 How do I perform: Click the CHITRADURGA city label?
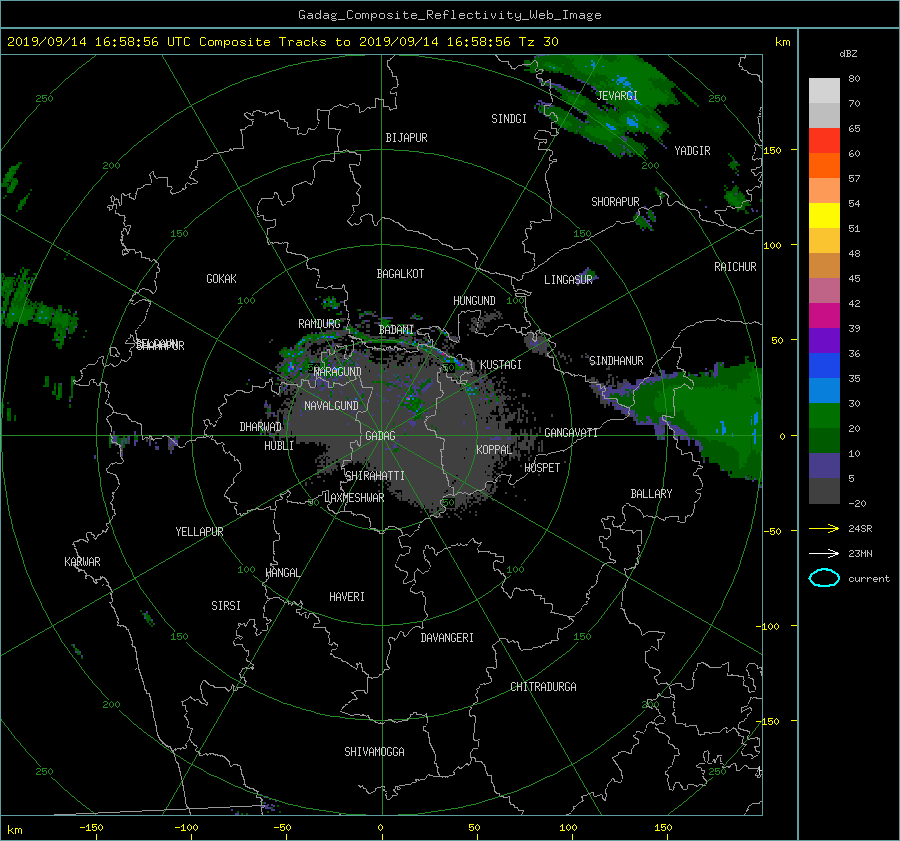tap(543, 687)
